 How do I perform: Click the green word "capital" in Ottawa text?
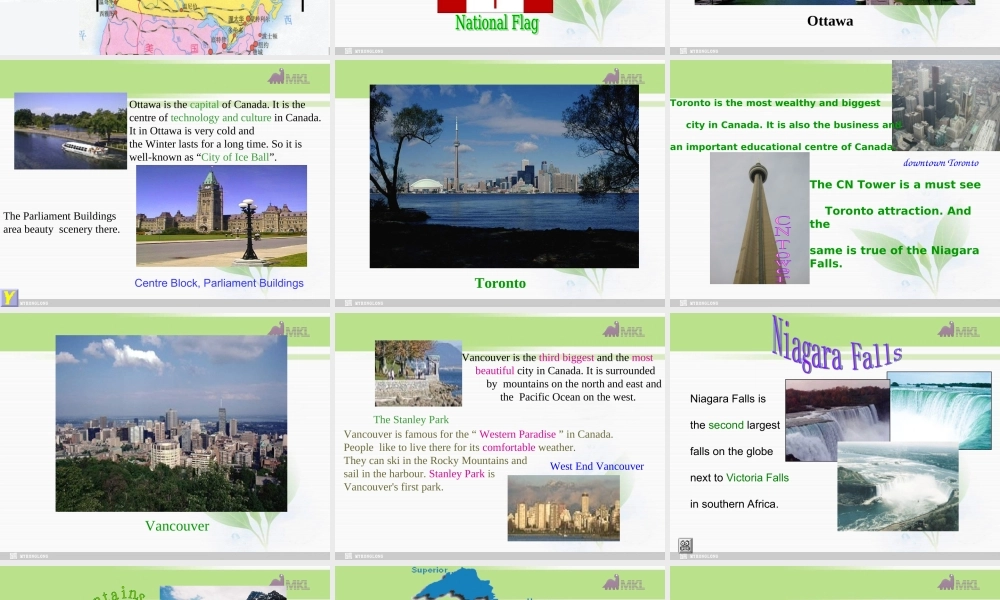[x=204, y=104]
